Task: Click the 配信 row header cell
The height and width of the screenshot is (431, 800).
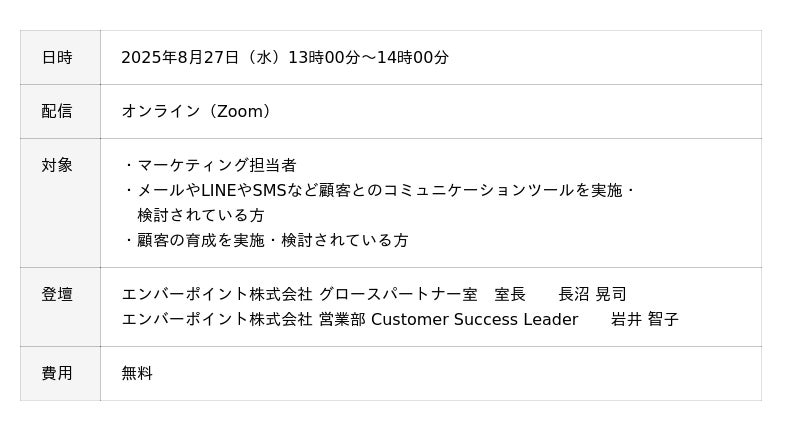Action: (x=57, y=111)
